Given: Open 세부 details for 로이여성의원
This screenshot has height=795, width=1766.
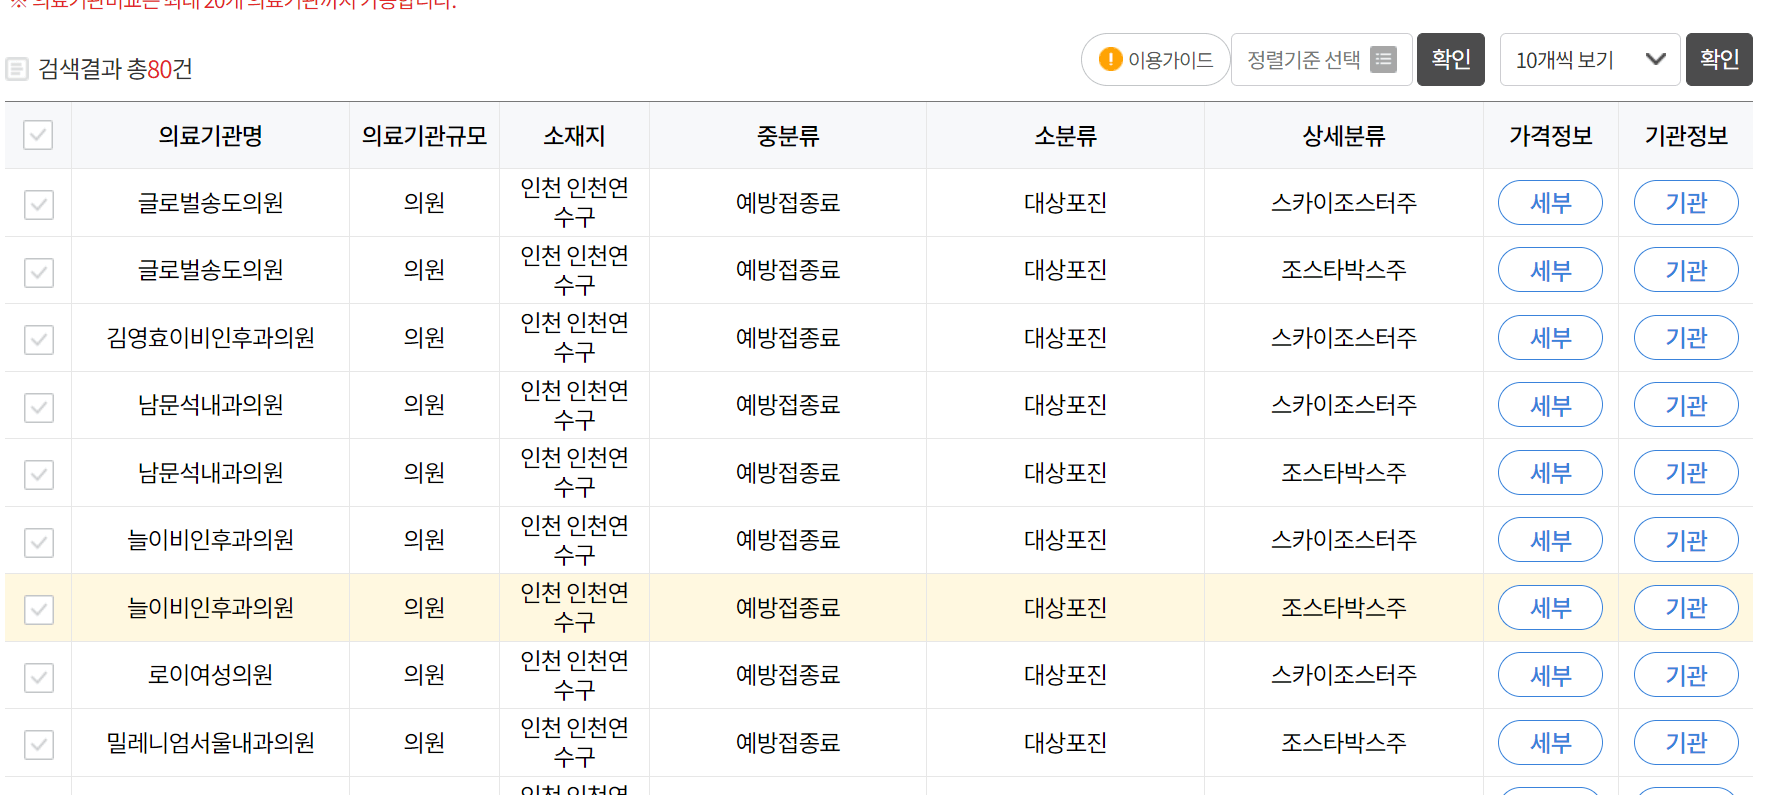Looking at the screenshot, I should coord(1550,675).
